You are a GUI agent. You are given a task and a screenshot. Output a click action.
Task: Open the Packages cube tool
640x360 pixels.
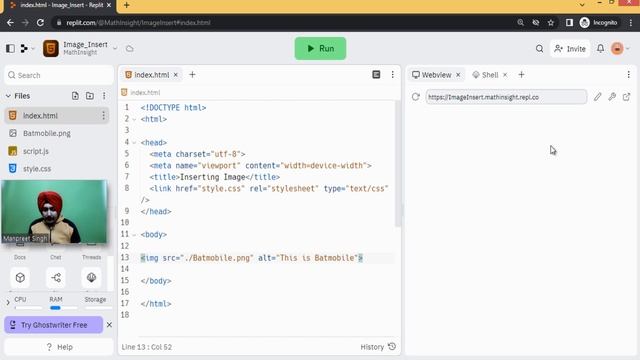tap(20, 278)
